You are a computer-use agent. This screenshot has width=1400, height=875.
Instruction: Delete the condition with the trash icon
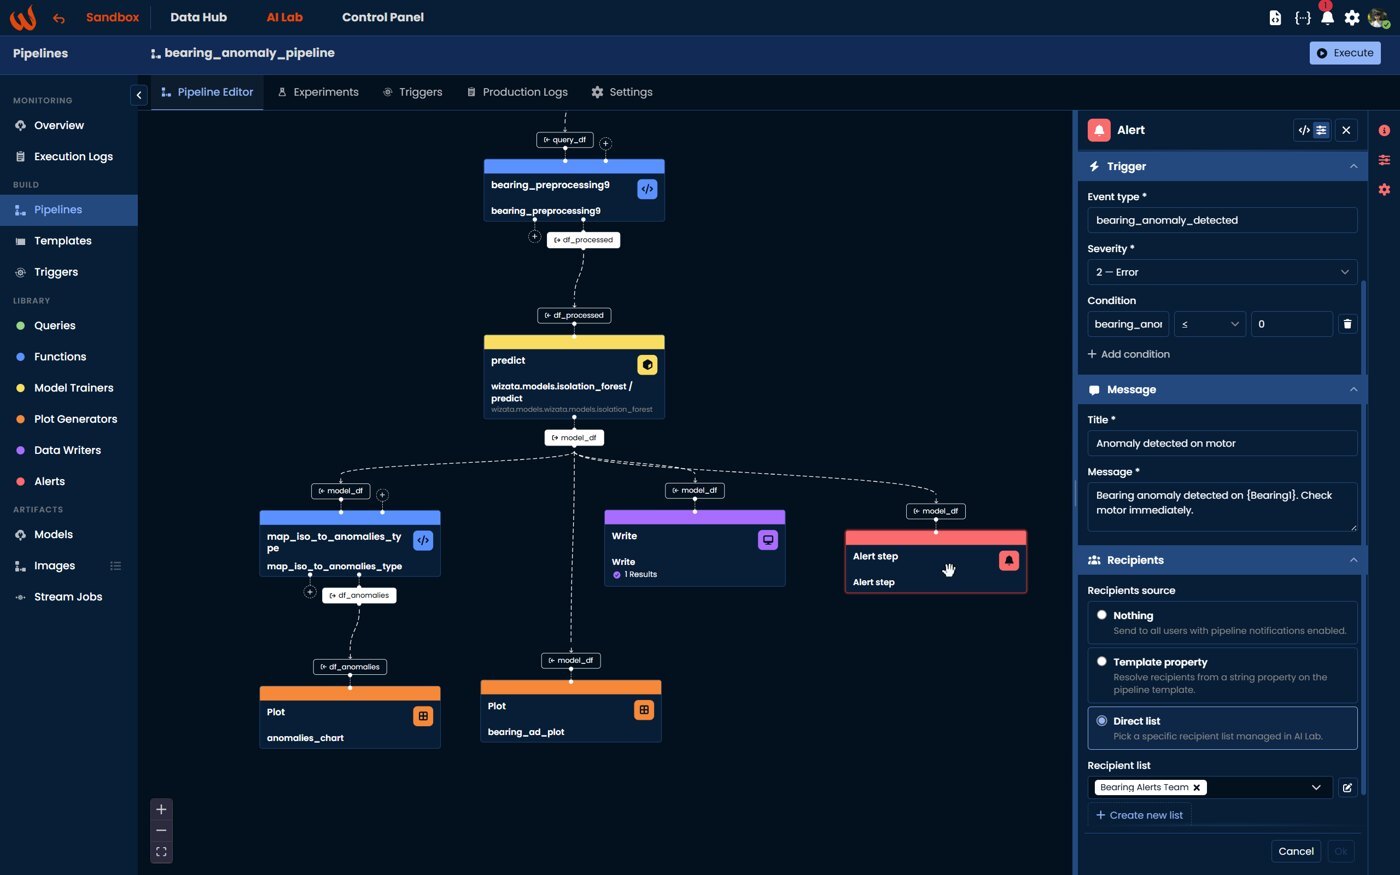[1347, 324]
